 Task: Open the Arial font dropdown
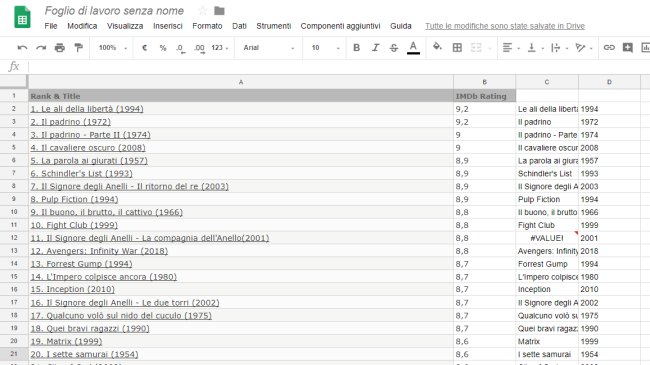pos(269,48)
